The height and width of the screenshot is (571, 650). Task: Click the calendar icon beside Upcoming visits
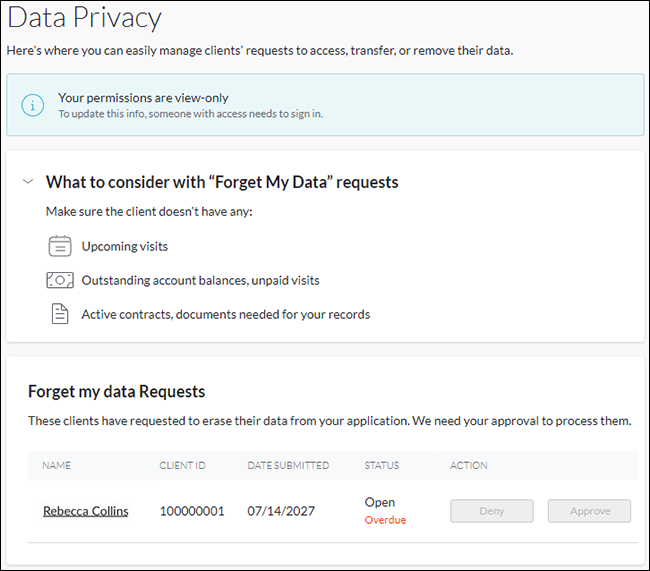pos(60,246)
